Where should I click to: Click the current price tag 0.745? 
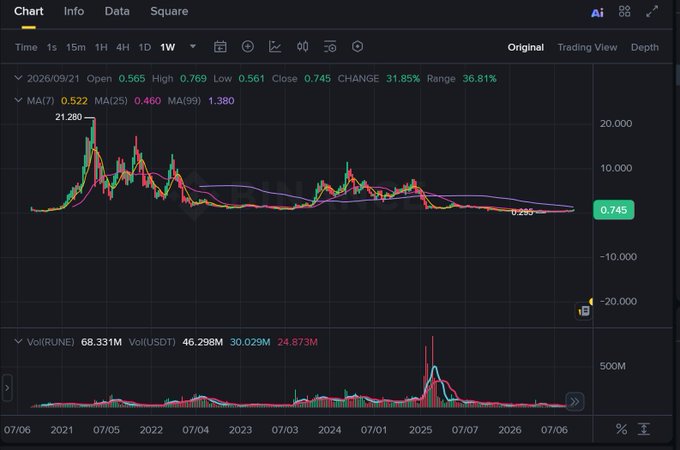[x=614, y=210]
